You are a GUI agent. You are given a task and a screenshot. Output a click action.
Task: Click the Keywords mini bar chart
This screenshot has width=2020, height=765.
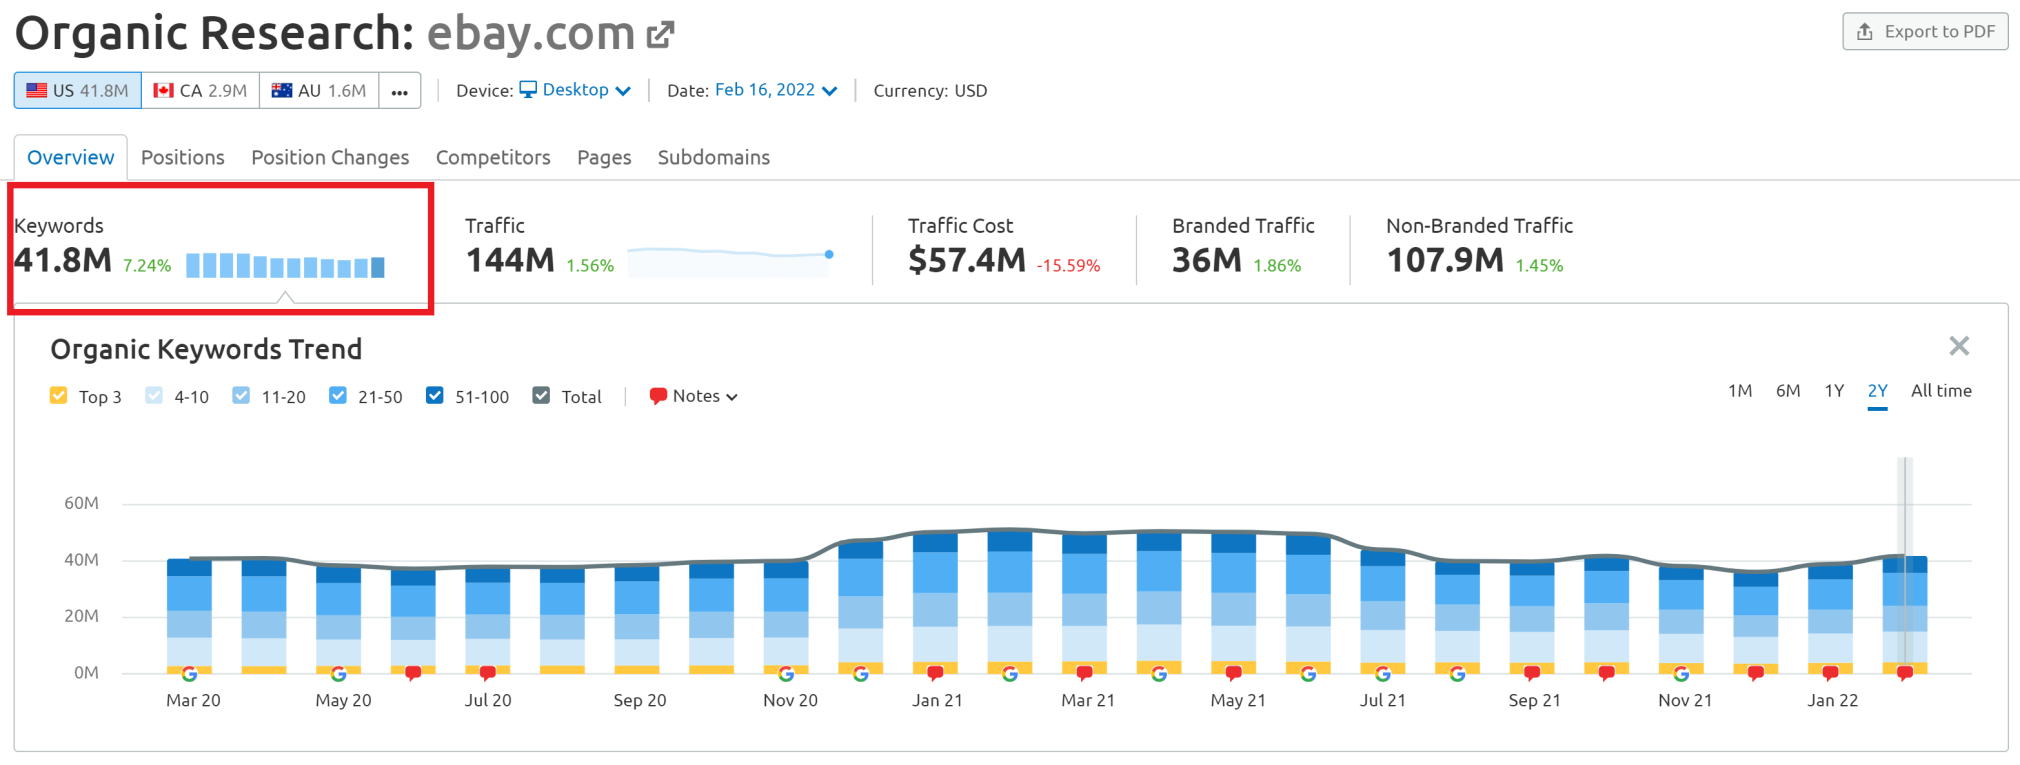pos(285,265)
